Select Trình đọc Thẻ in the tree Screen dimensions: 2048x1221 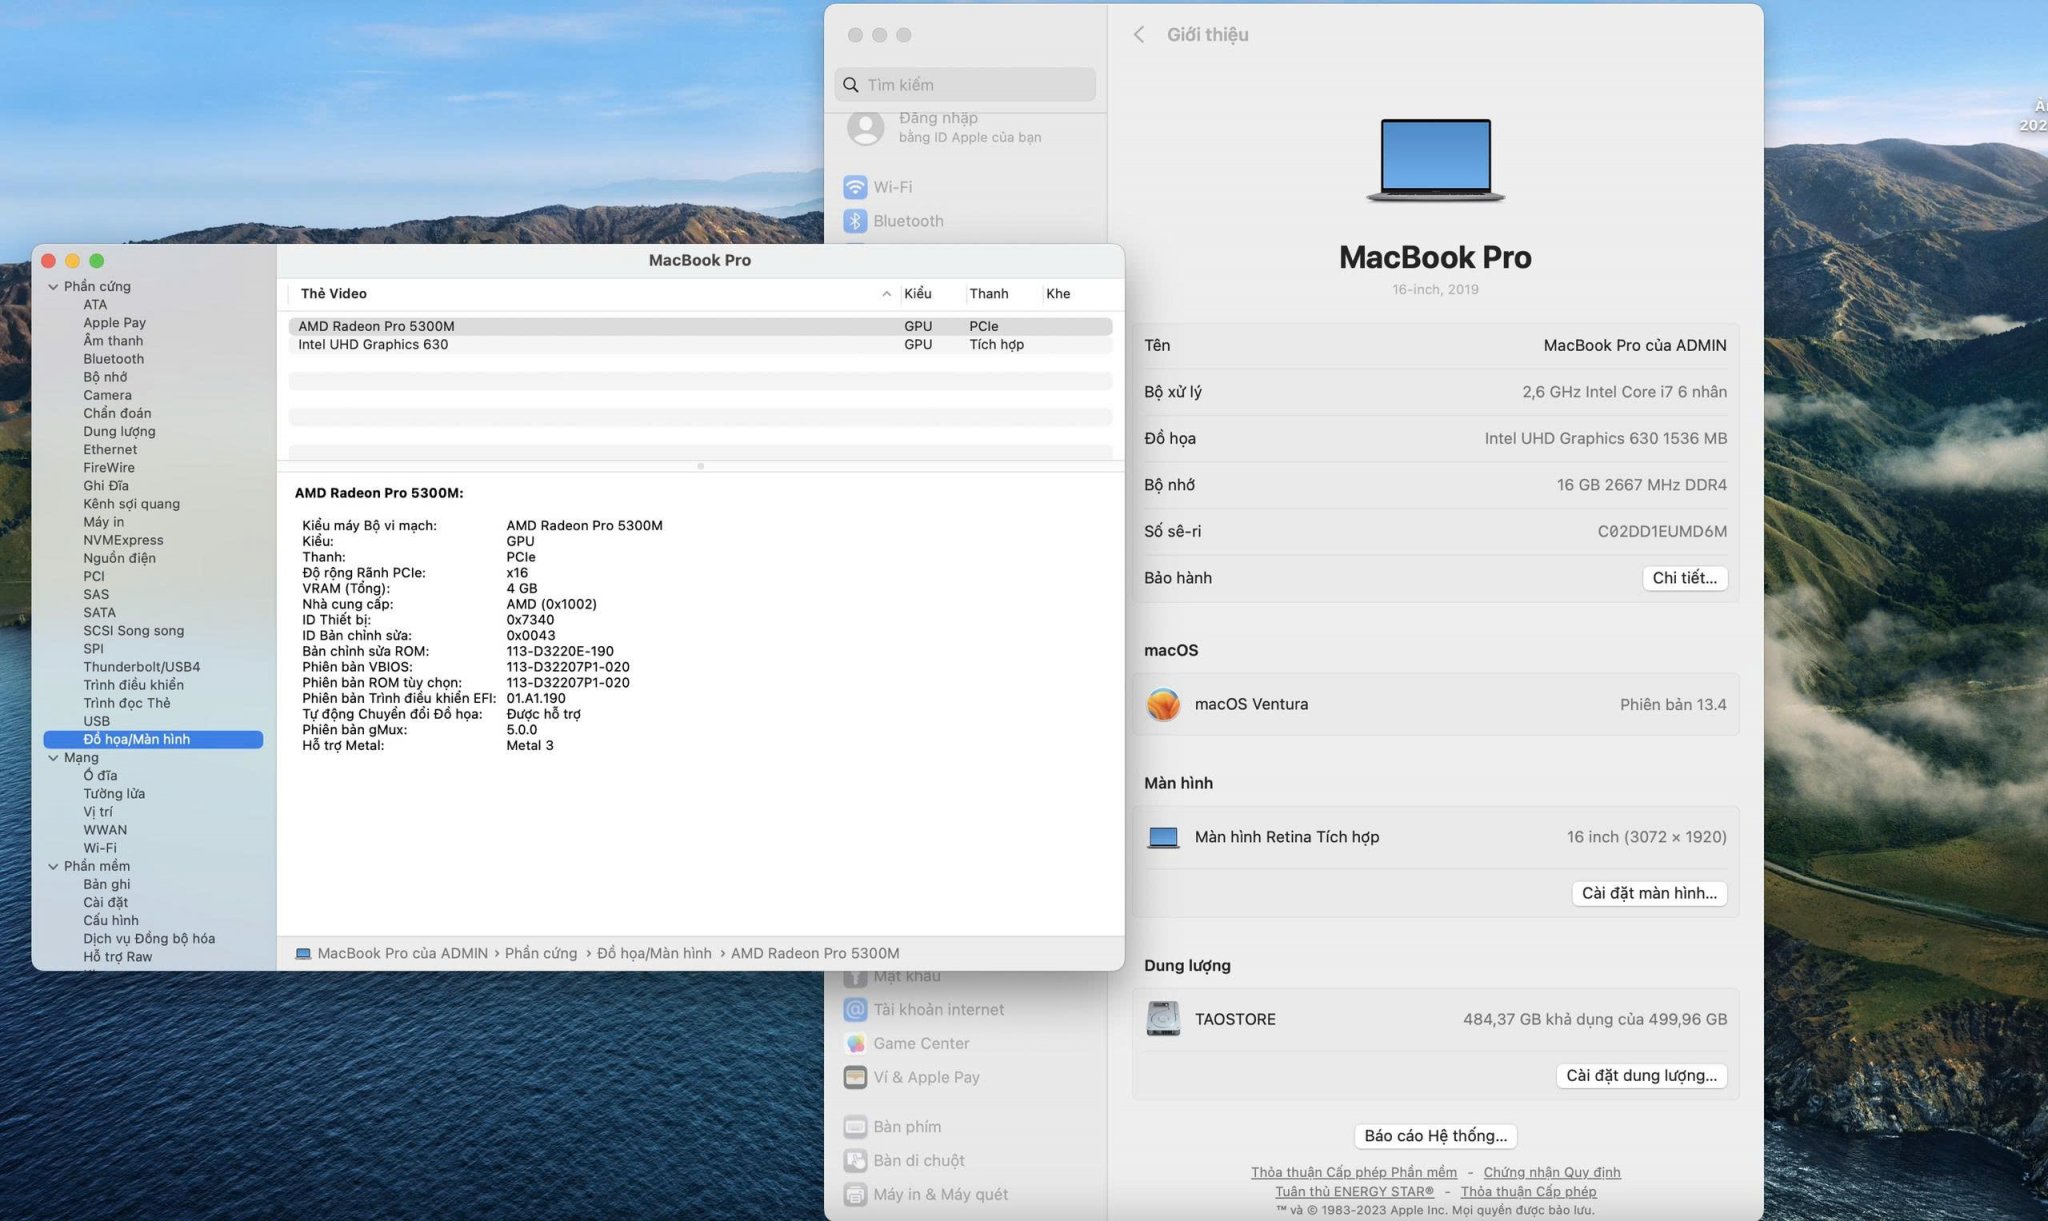pos(126,703)
